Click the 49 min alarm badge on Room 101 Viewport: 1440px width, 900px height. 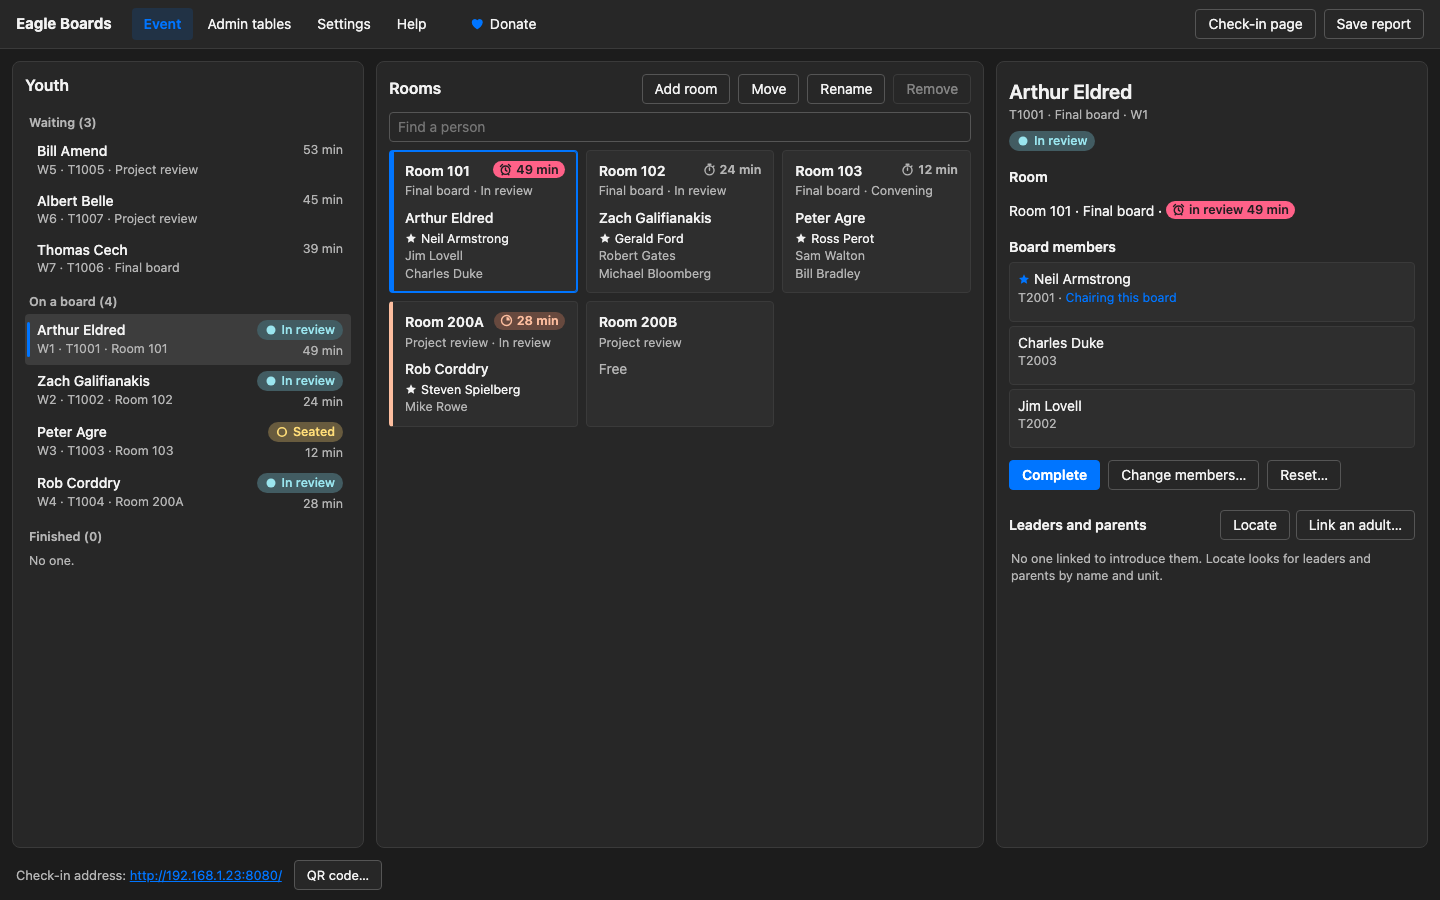coord(529,170)
